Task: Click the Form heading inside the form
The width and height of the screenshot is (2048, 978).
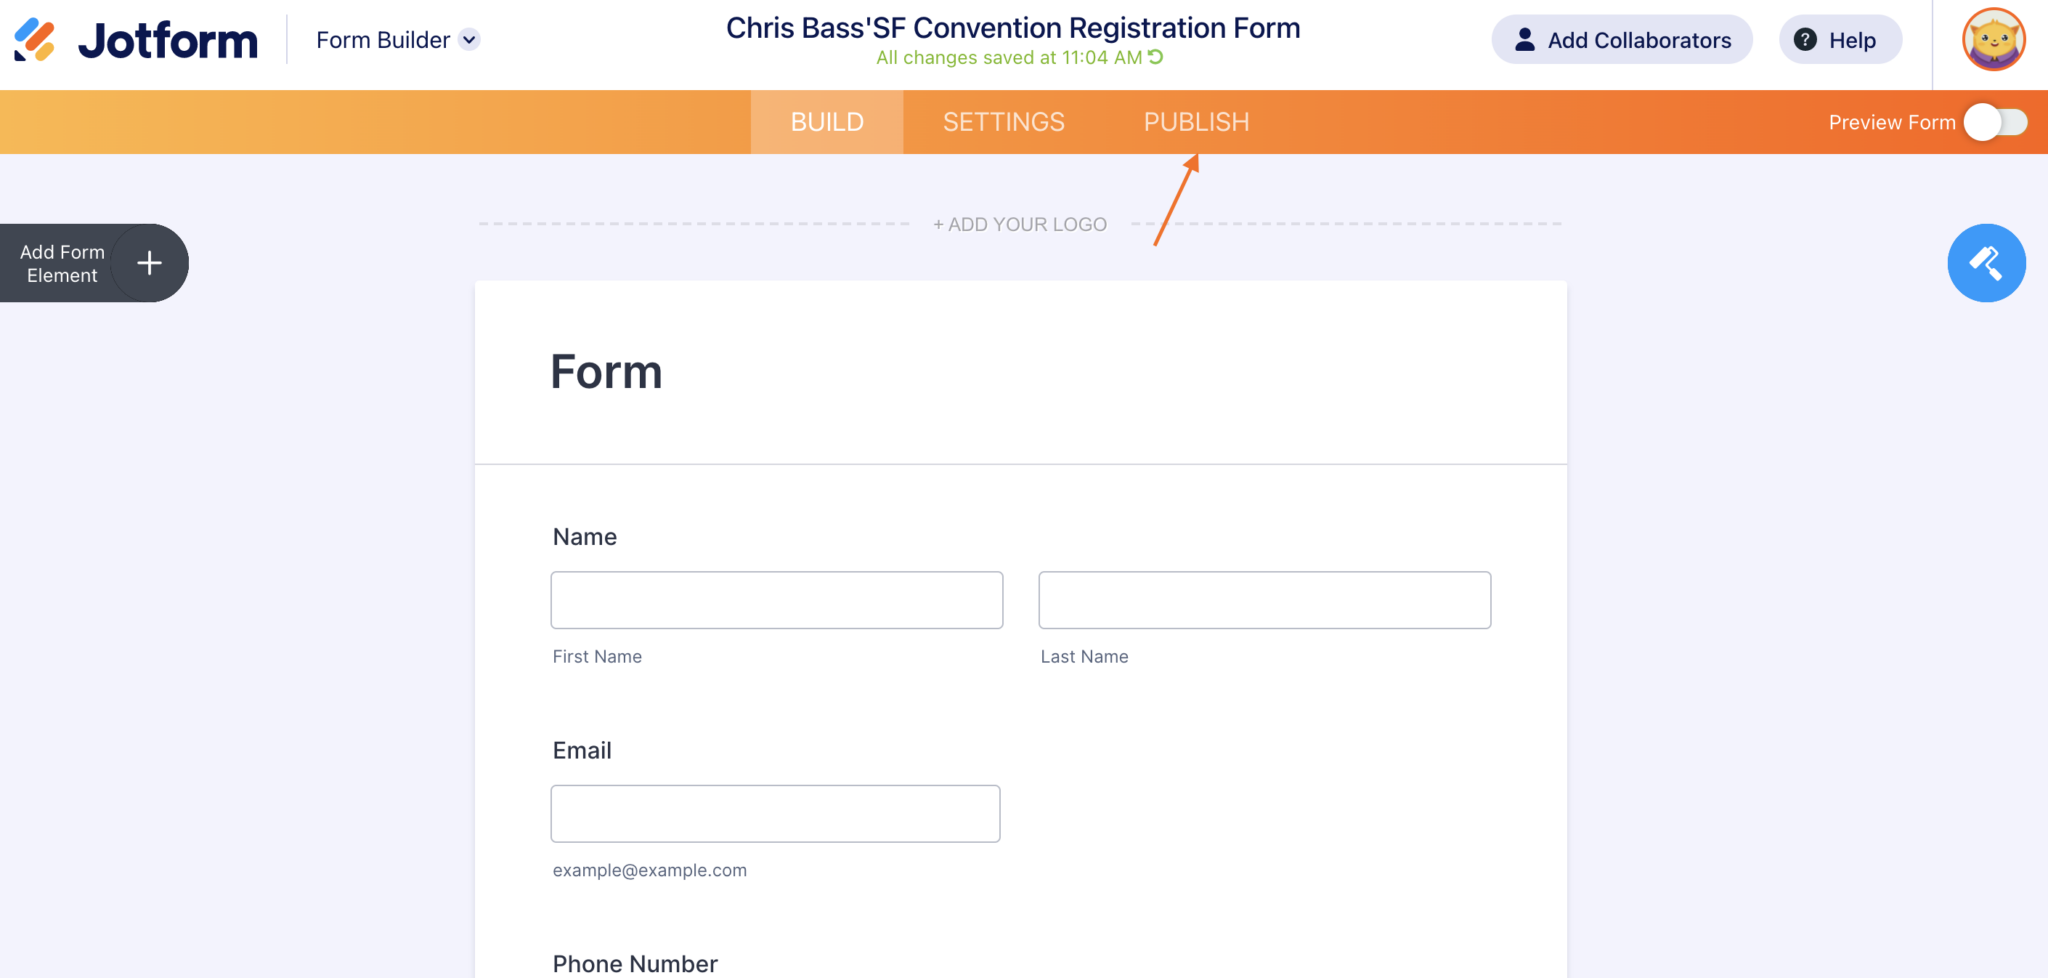Action: click(606, 371)
